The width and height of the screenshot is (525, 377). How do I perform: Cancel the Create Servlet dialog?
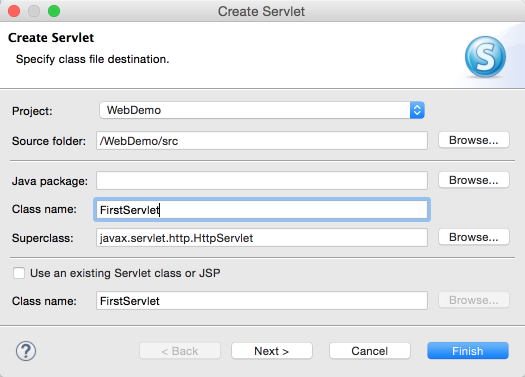[x=370, y=351]
